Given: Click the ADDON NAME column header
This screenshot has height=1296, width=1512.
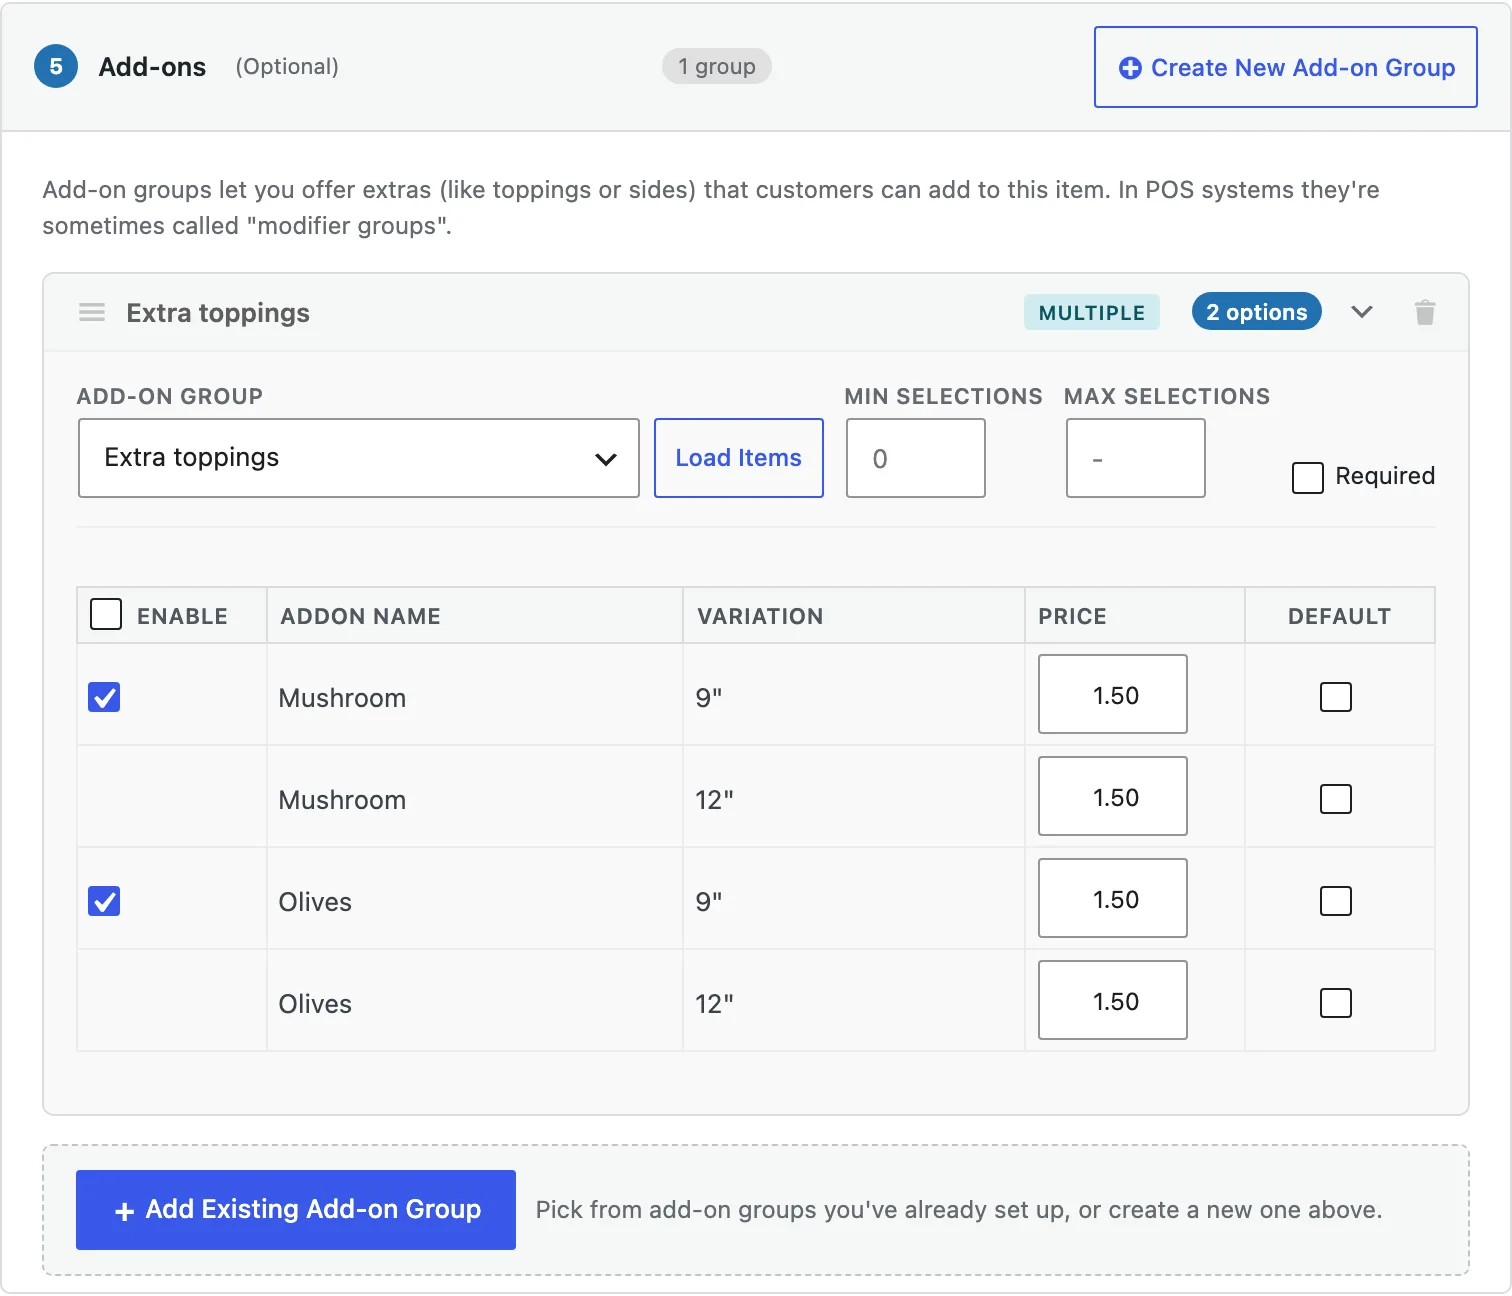Looking at the screenshot, I should point(361,616).
